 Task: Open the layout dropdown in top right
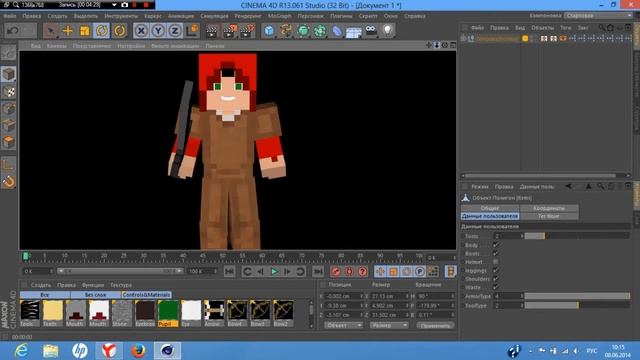click(598, 16)
